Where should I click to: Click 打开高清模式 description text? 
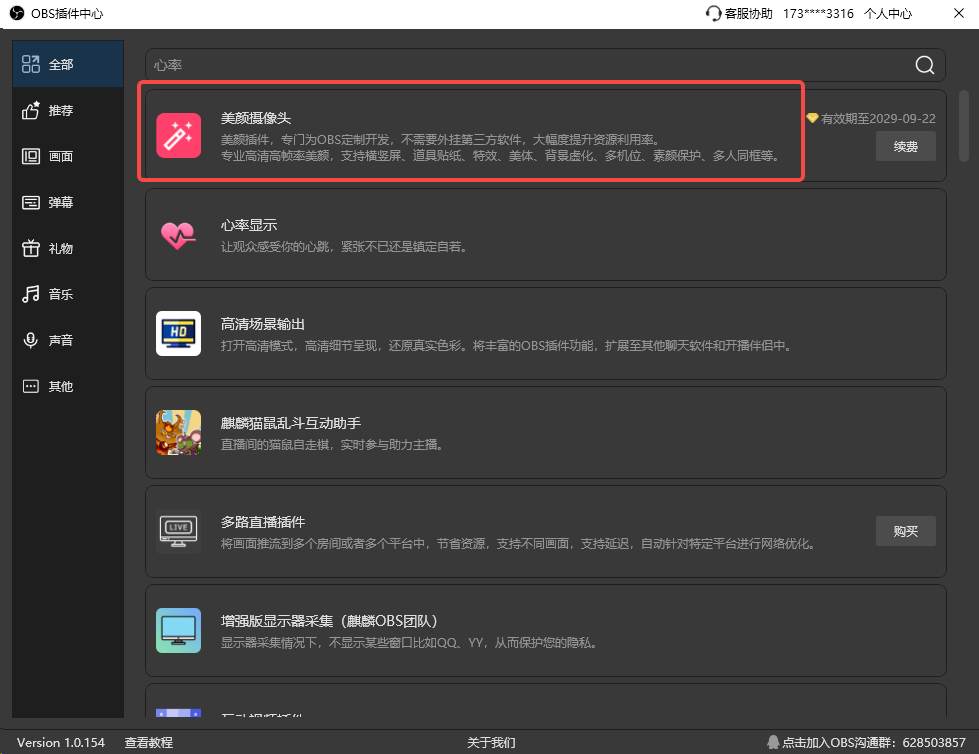[507, 345]
